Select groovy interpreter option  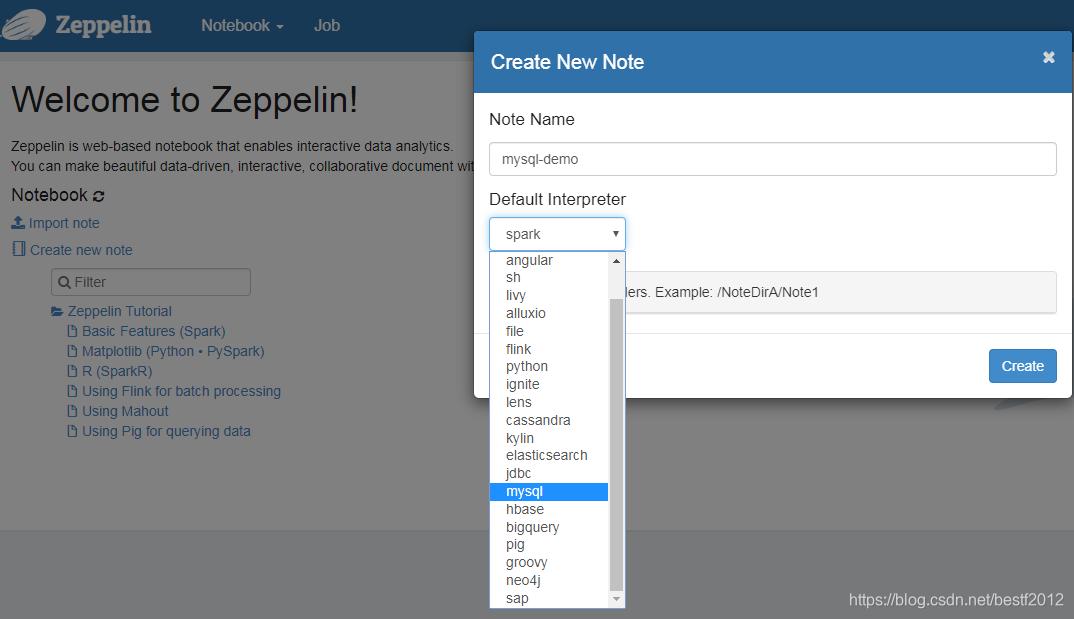[x=549, y=562]
